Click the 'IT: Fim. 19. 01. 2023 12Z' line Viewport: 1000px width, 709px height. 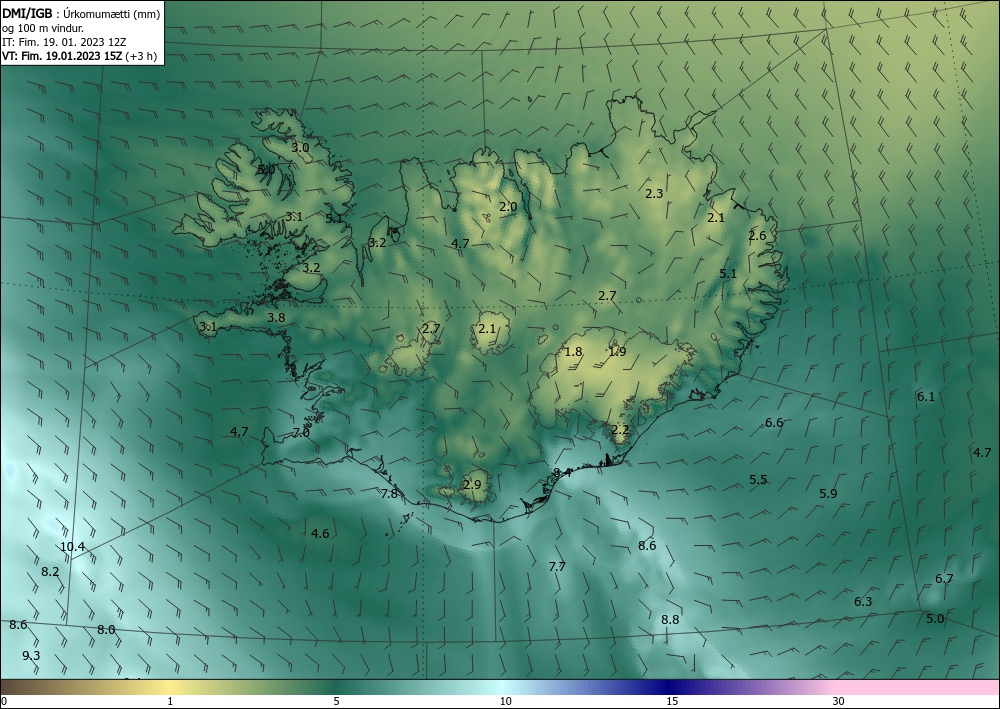tap(64, 42)
